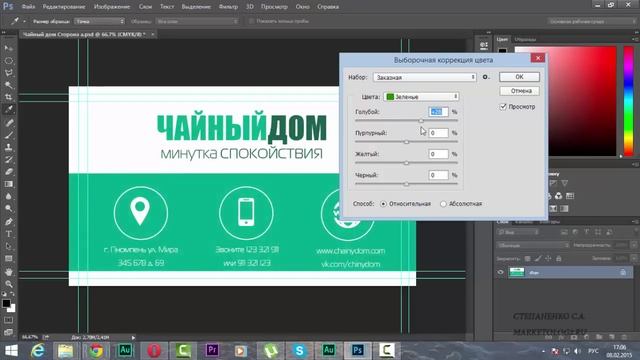Pick a hue on the vertical spectrum bar

(629, 101)
